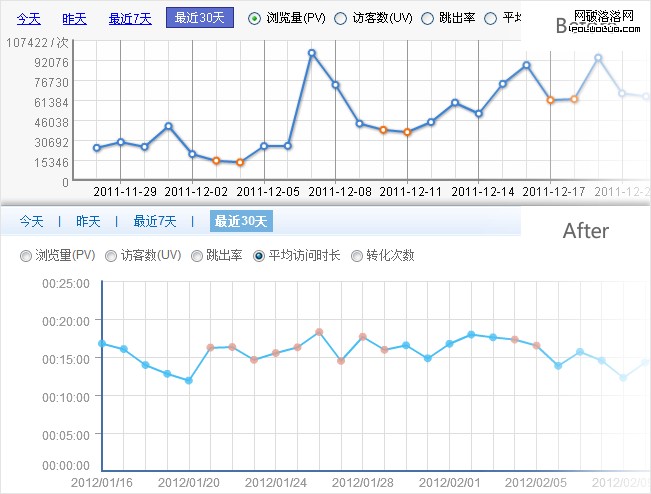Click 最近7天 link in top panel
The width and height of the screenshot is (651, 494).
pos(129,18)
